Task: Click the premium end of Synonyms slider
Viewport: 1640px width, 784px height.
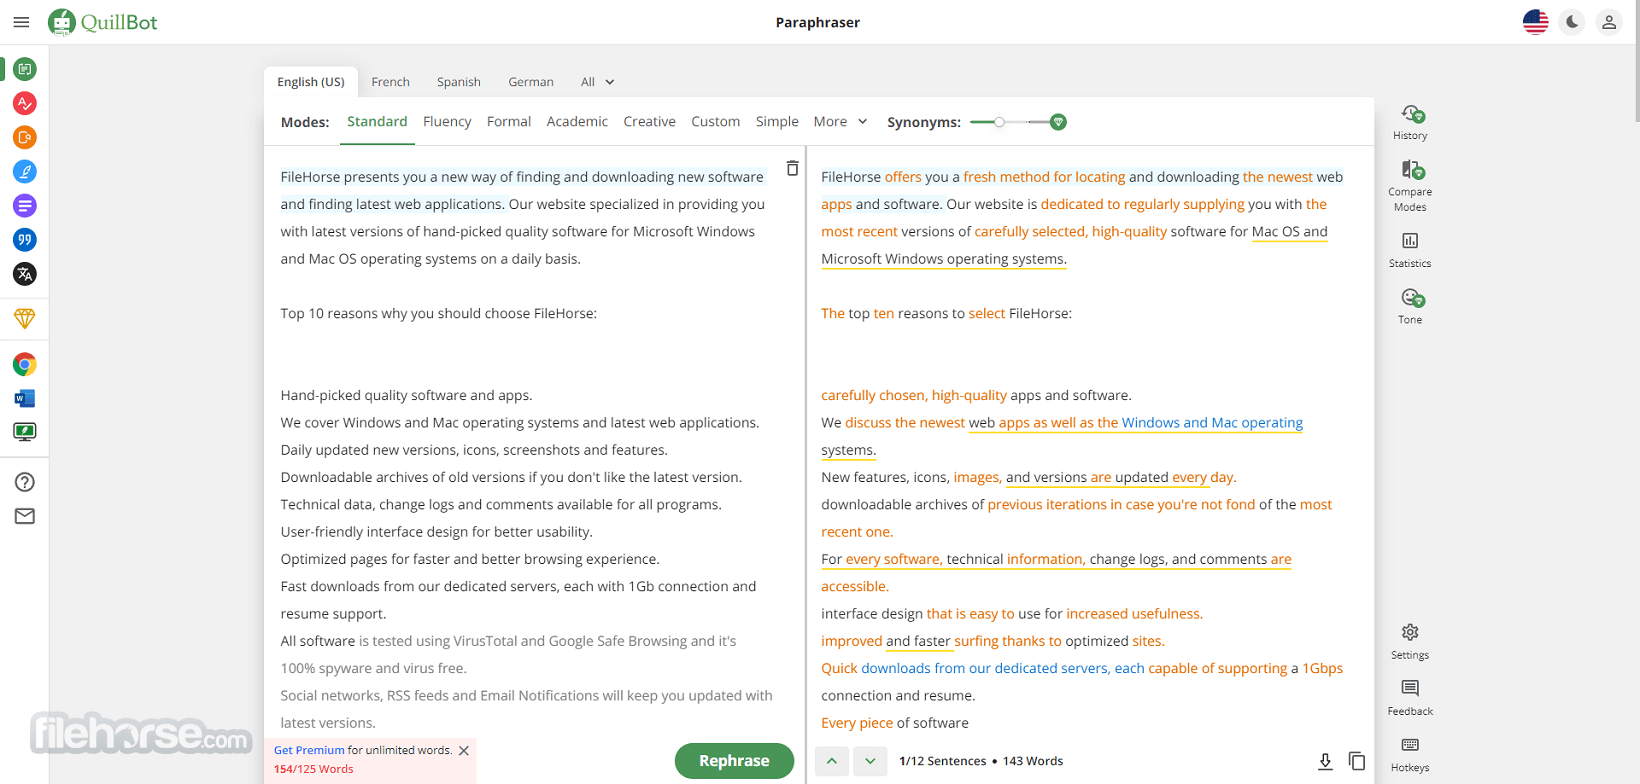Action: pos(1058,122)
